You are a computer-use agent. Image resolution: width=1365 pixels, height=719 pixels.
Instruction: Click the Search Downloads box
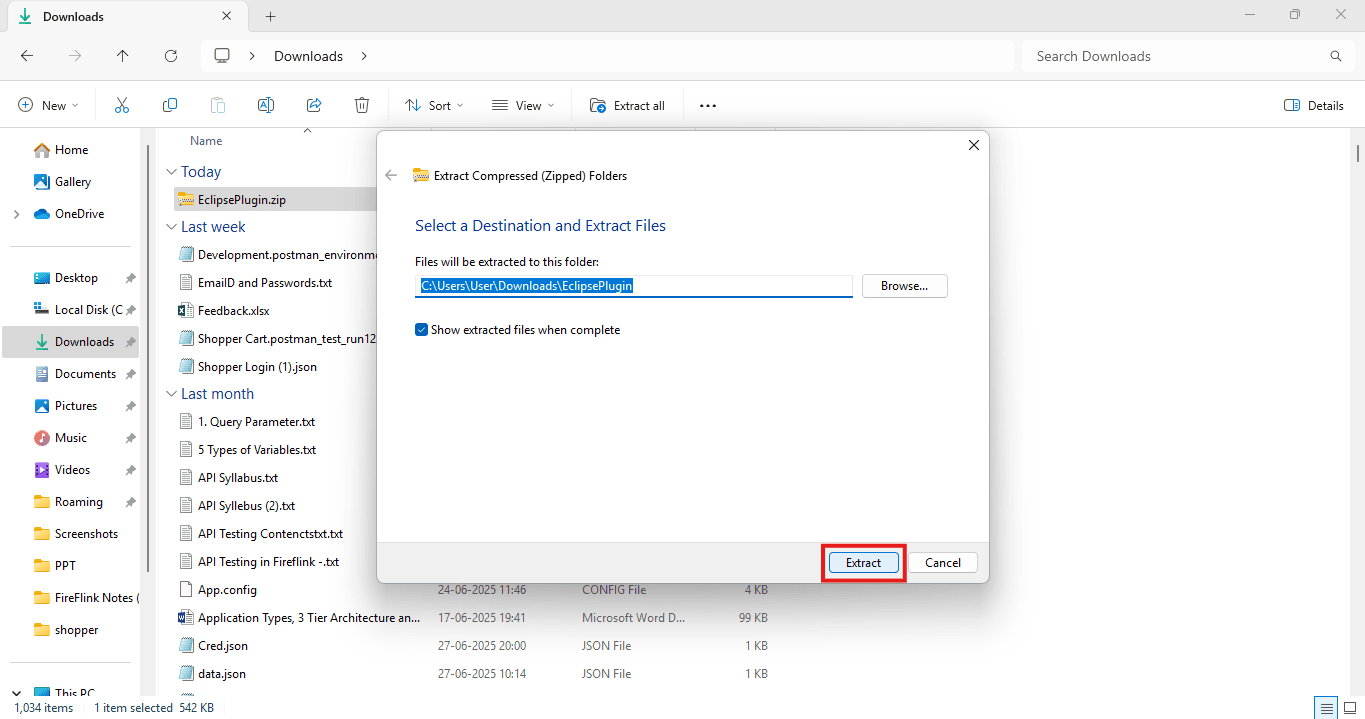click(1186, 56)
